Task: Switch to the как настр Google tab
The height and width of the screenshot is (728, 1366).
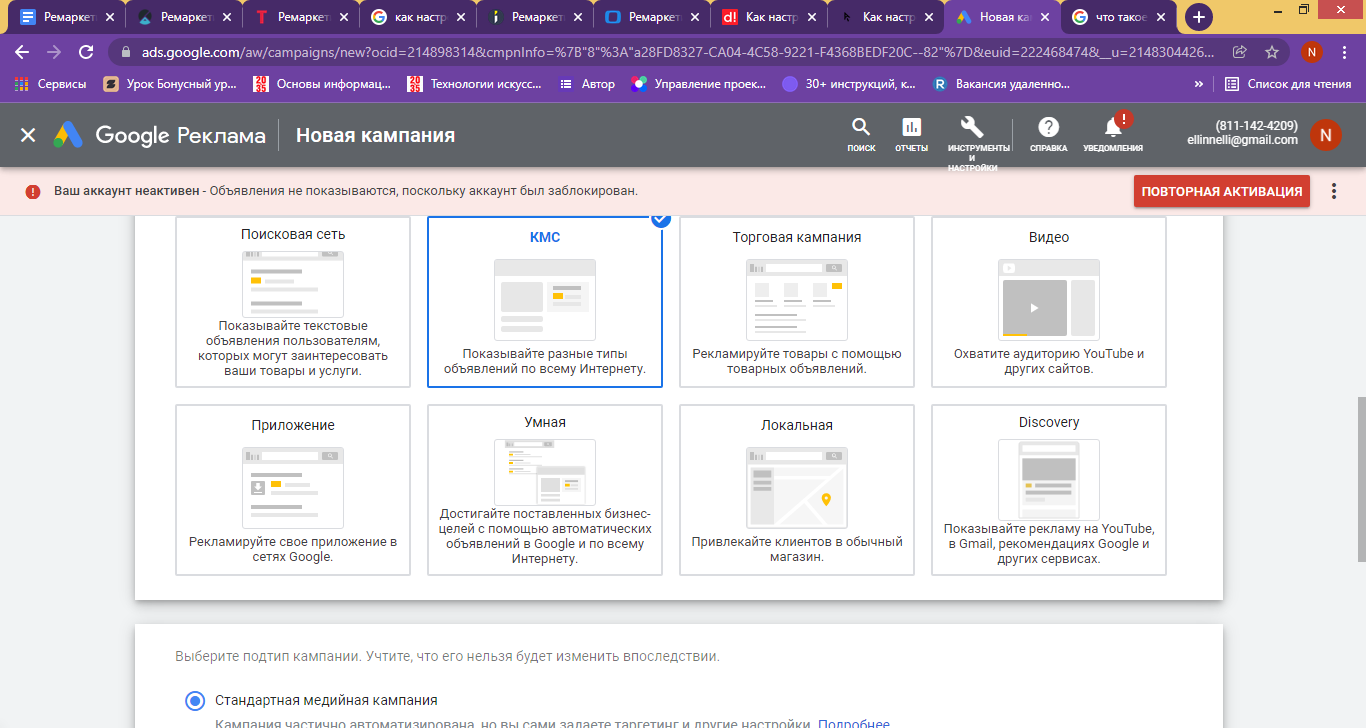Action: click(417, 17)
